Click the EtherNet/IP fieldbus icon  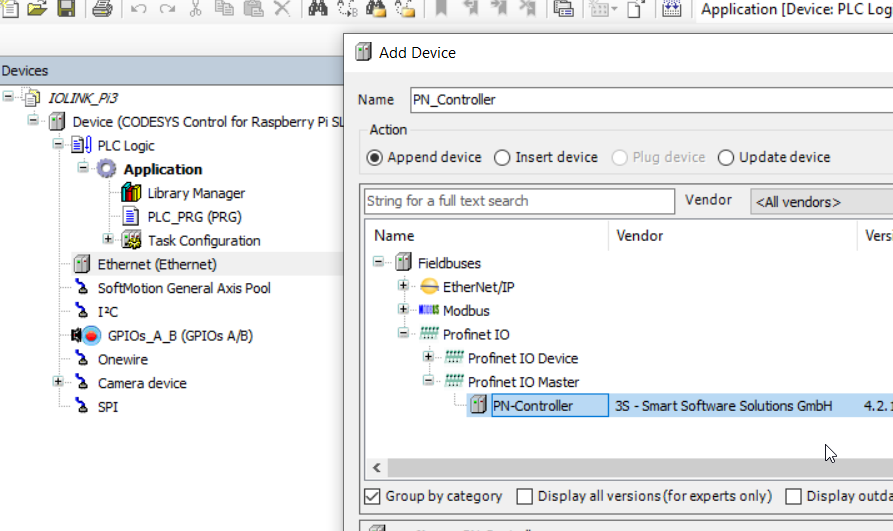pyautogui.click(x=429, y=287)
